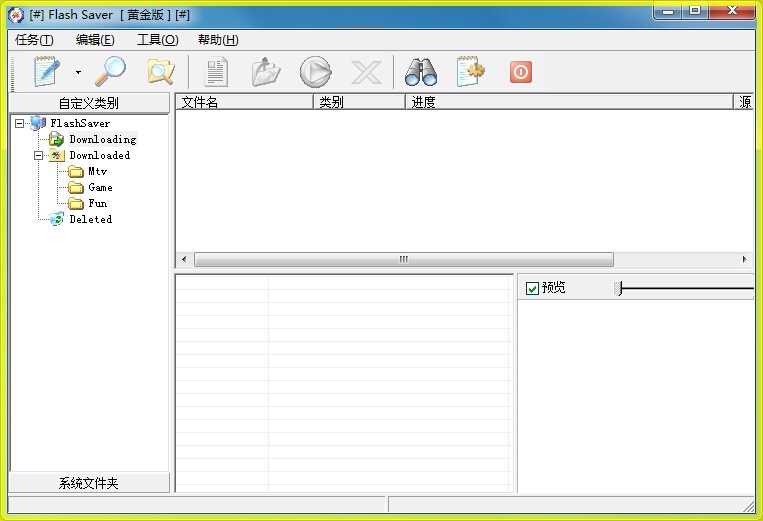Open the 帮助(H) menu
763x521 pixels.
[218, 40]
